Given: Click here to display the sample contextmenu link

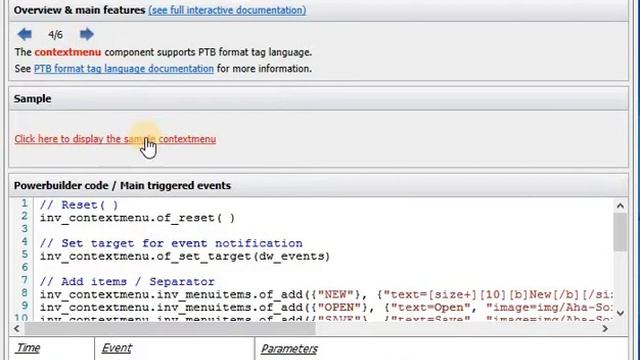Looking at the screenshot, I should (115, 139).
